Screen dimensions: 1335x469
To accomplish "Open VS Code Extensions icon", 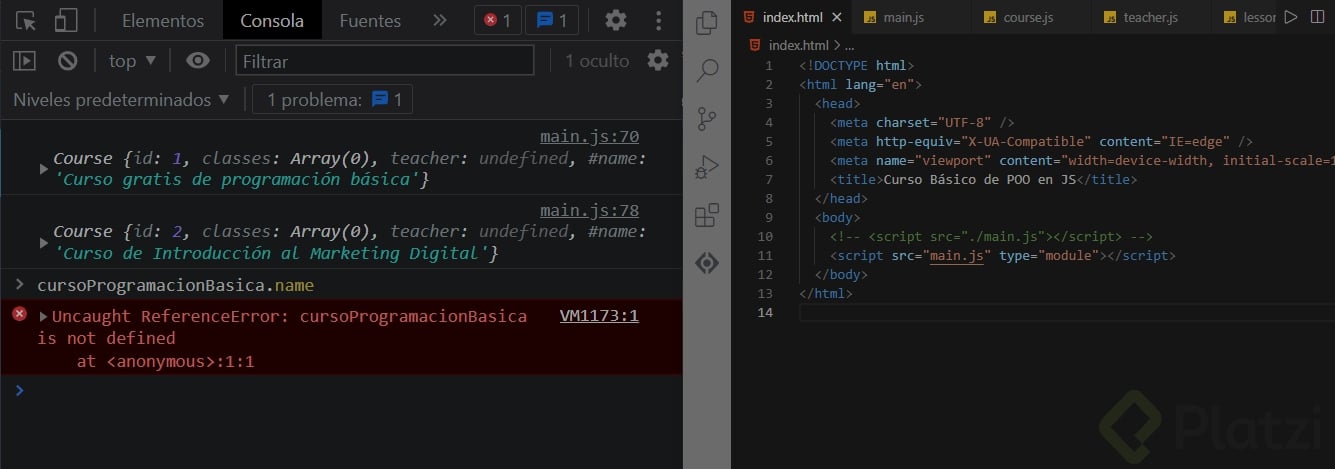I will click(707, 215).
